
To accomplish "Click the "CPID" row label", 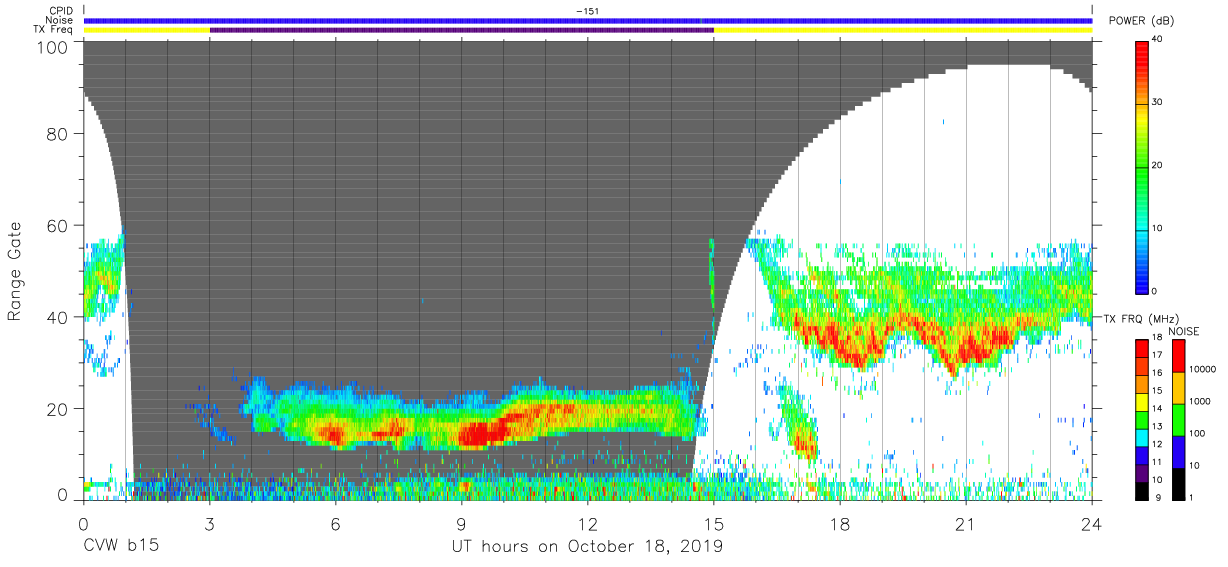I will (61, 11).
